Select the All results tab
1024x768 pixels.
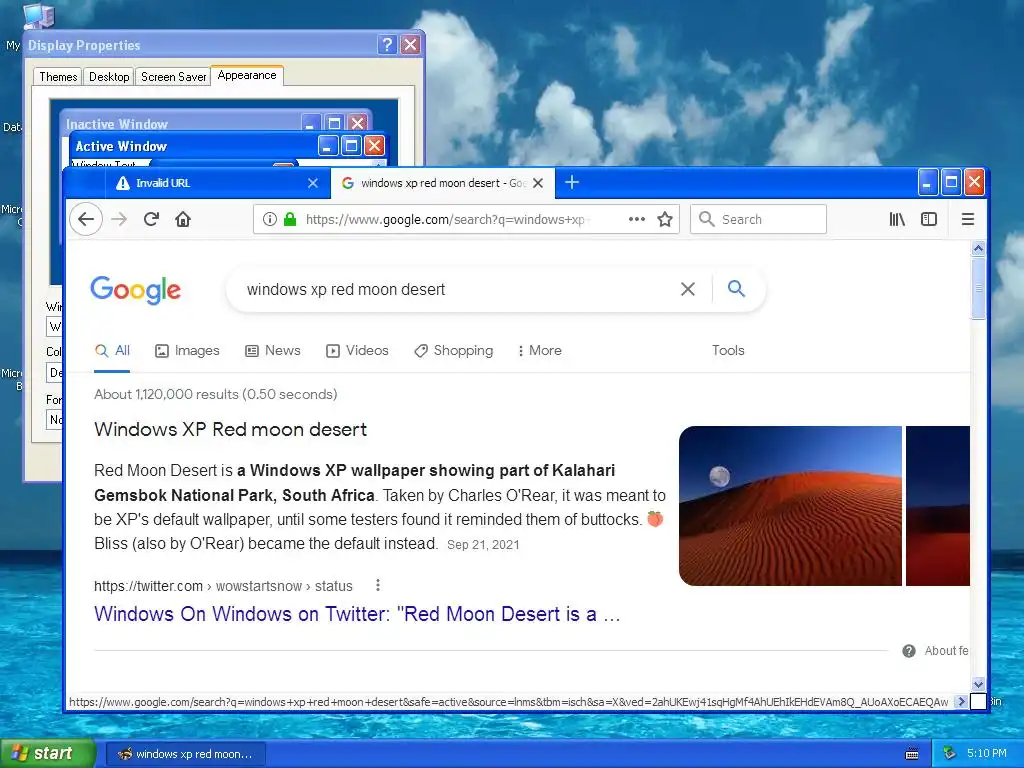coord(112,351)
